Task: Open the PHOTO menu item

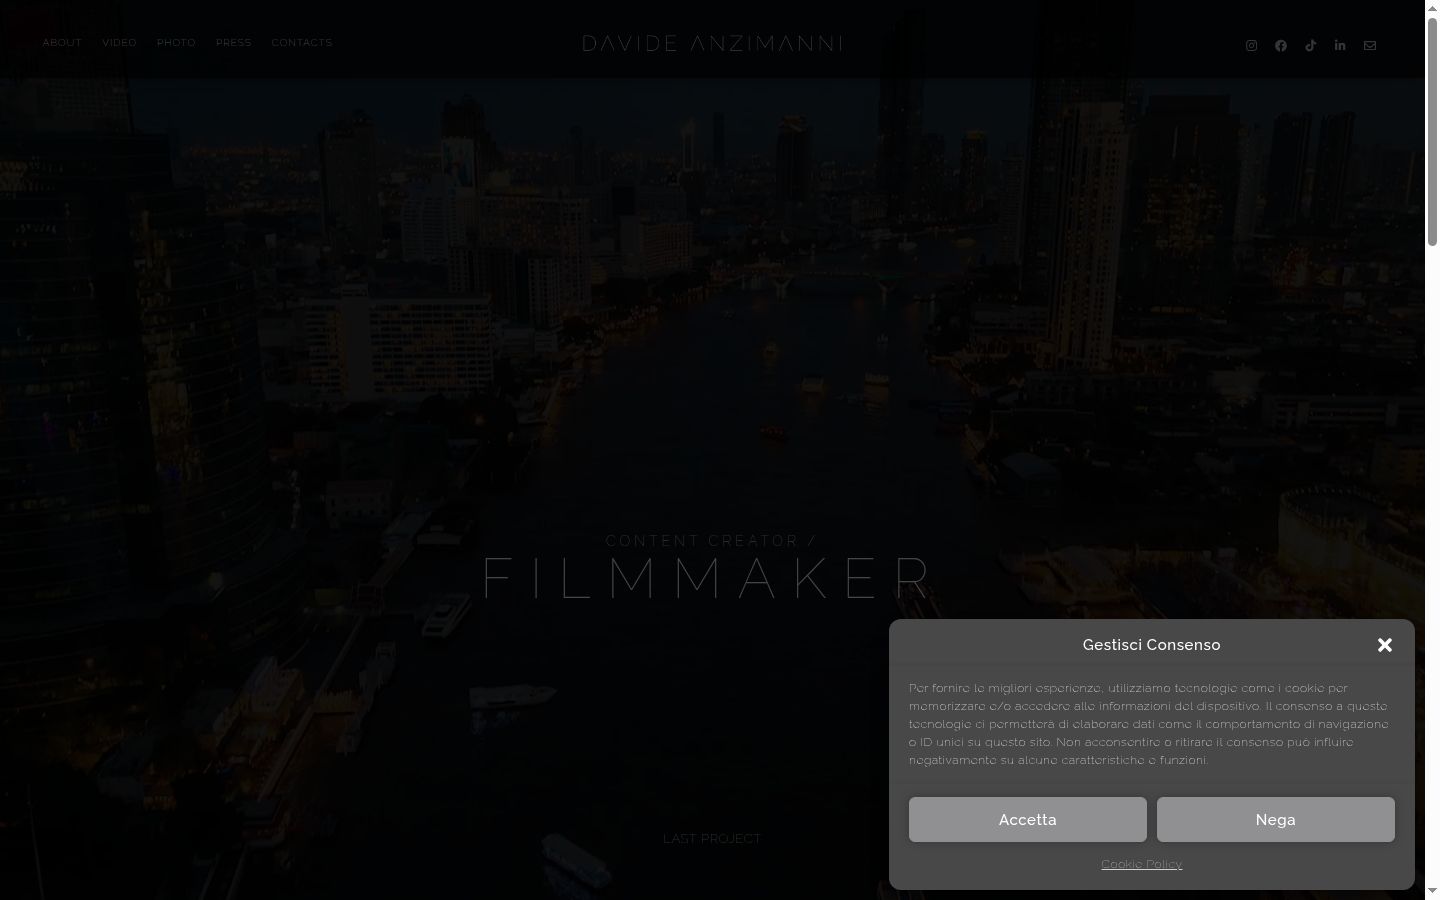Action: [176, 43]
